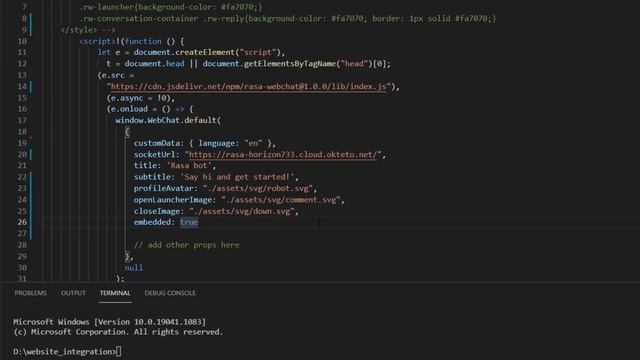Follow the rasa-horizon733 okteto socketUrl link
This screenshot has height=360, width=640.
coord(283,155)
